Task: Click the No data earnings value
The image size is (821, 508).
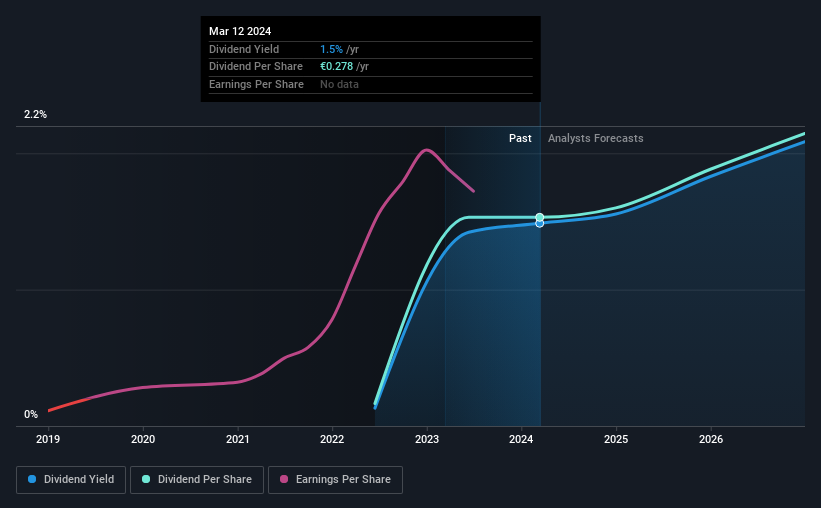Action: click(339, 84)
